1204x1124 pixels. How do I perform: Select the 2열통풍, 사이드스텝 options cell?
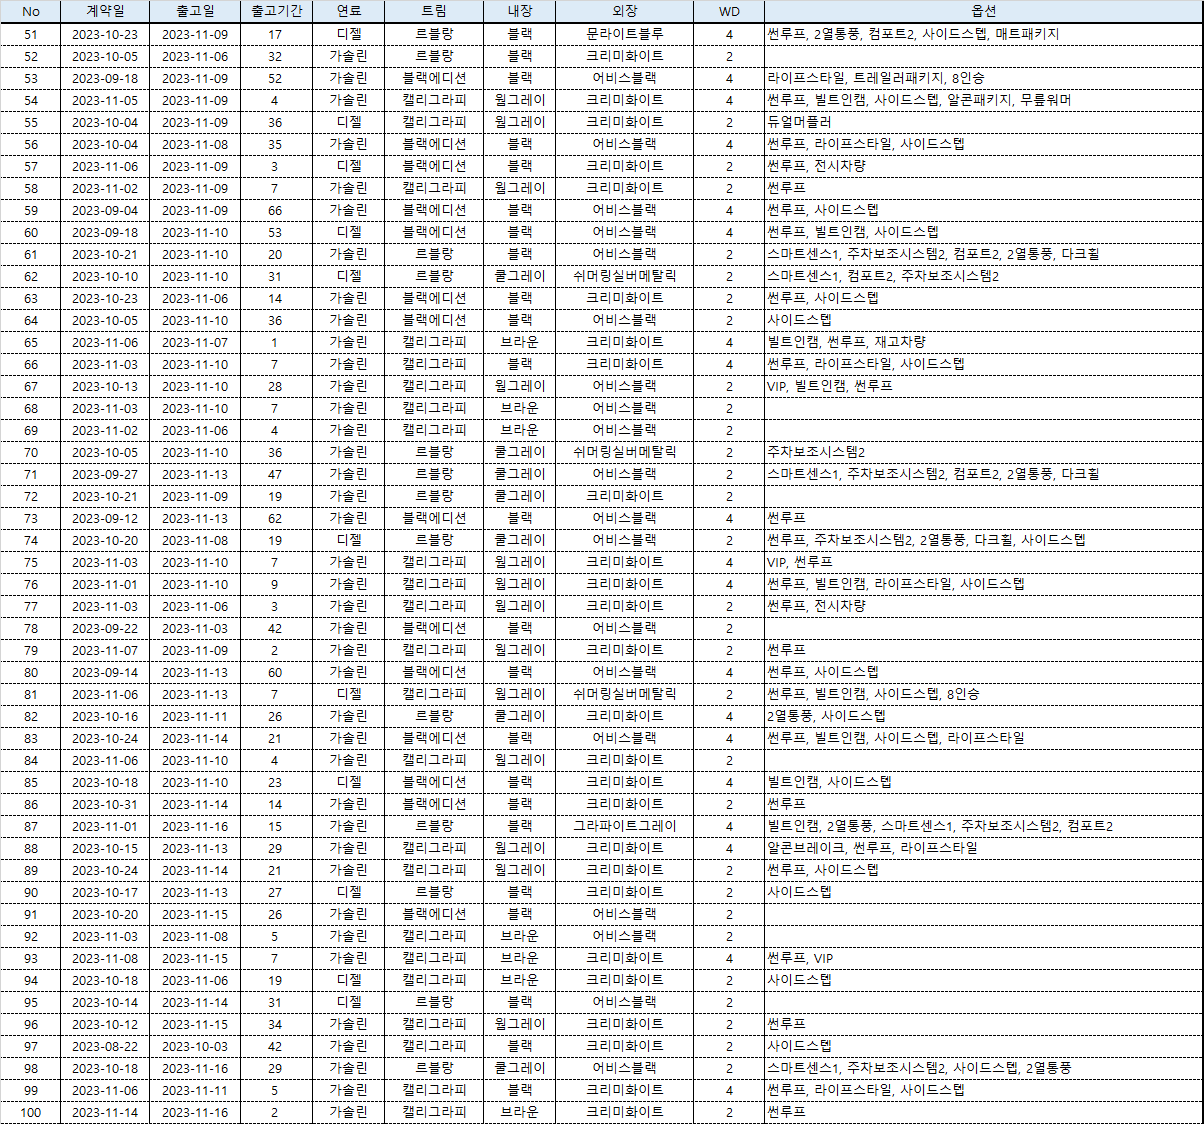point(983,716)
